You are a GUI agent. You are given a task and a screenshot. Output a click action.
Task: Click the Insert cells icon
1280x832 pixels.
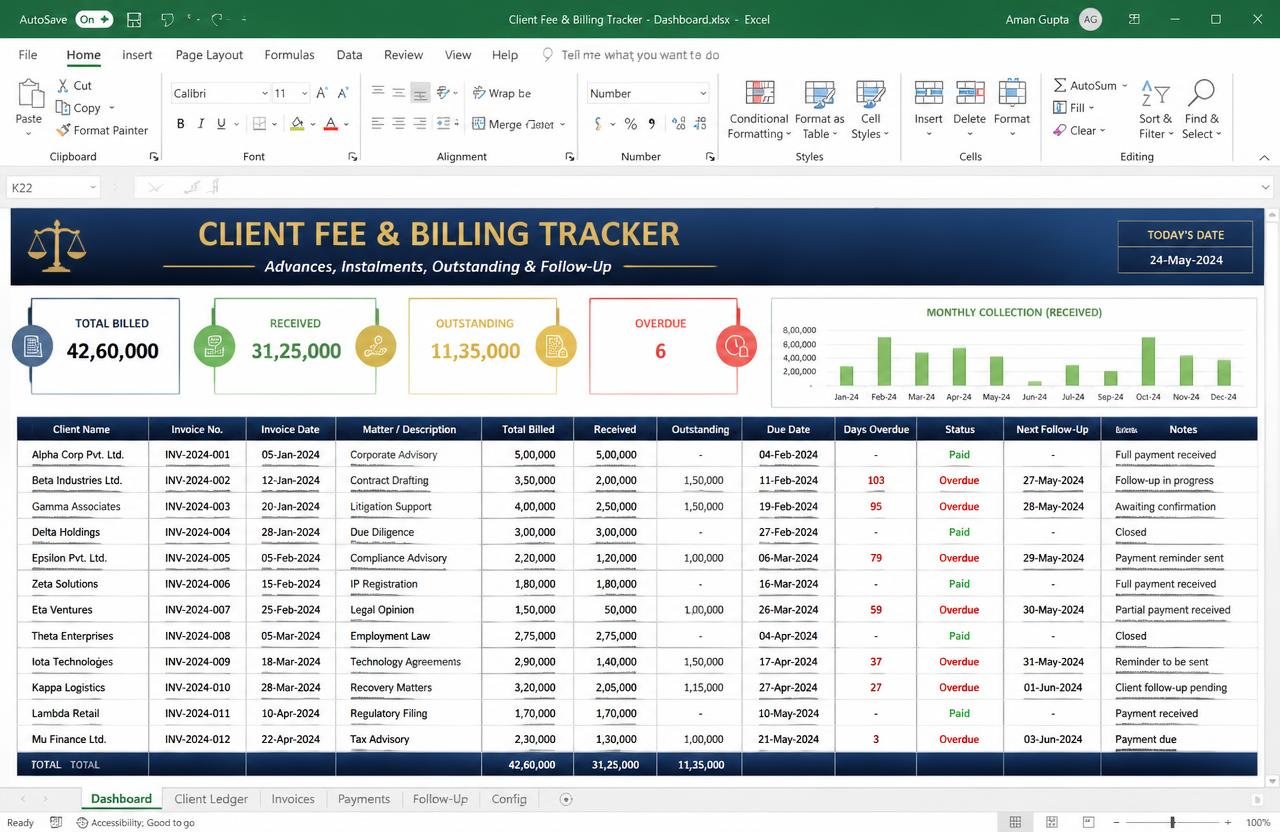929,94
